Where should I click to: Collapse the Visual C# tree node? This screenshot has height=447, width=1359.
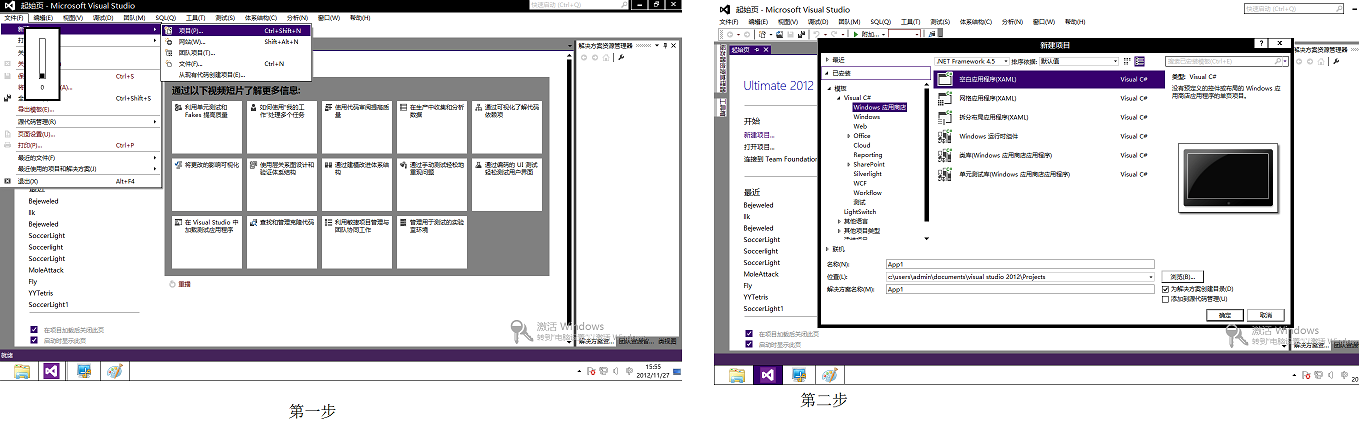838,98
